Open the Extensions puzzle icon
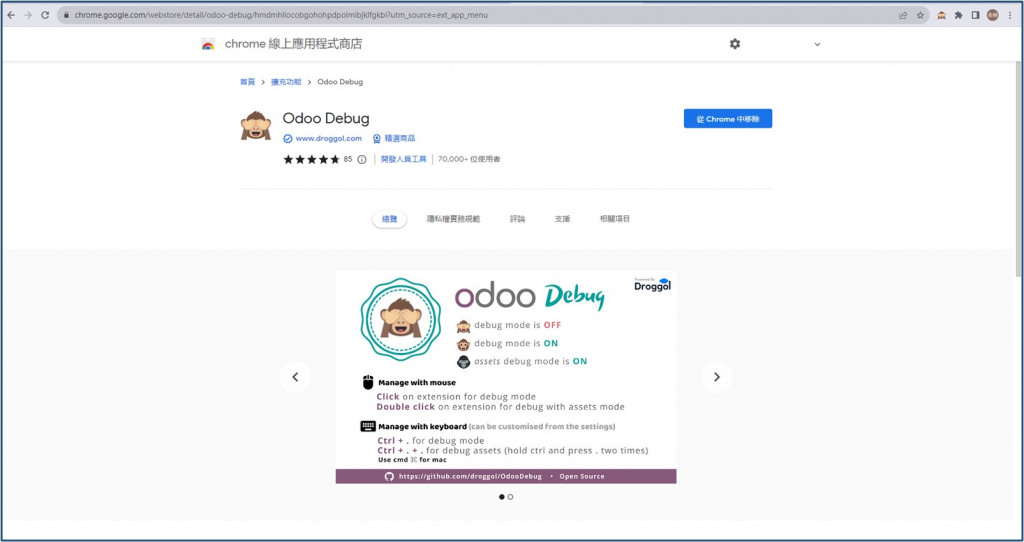The height and width of the screenshot is (542, 1024). tap(958, 15)
